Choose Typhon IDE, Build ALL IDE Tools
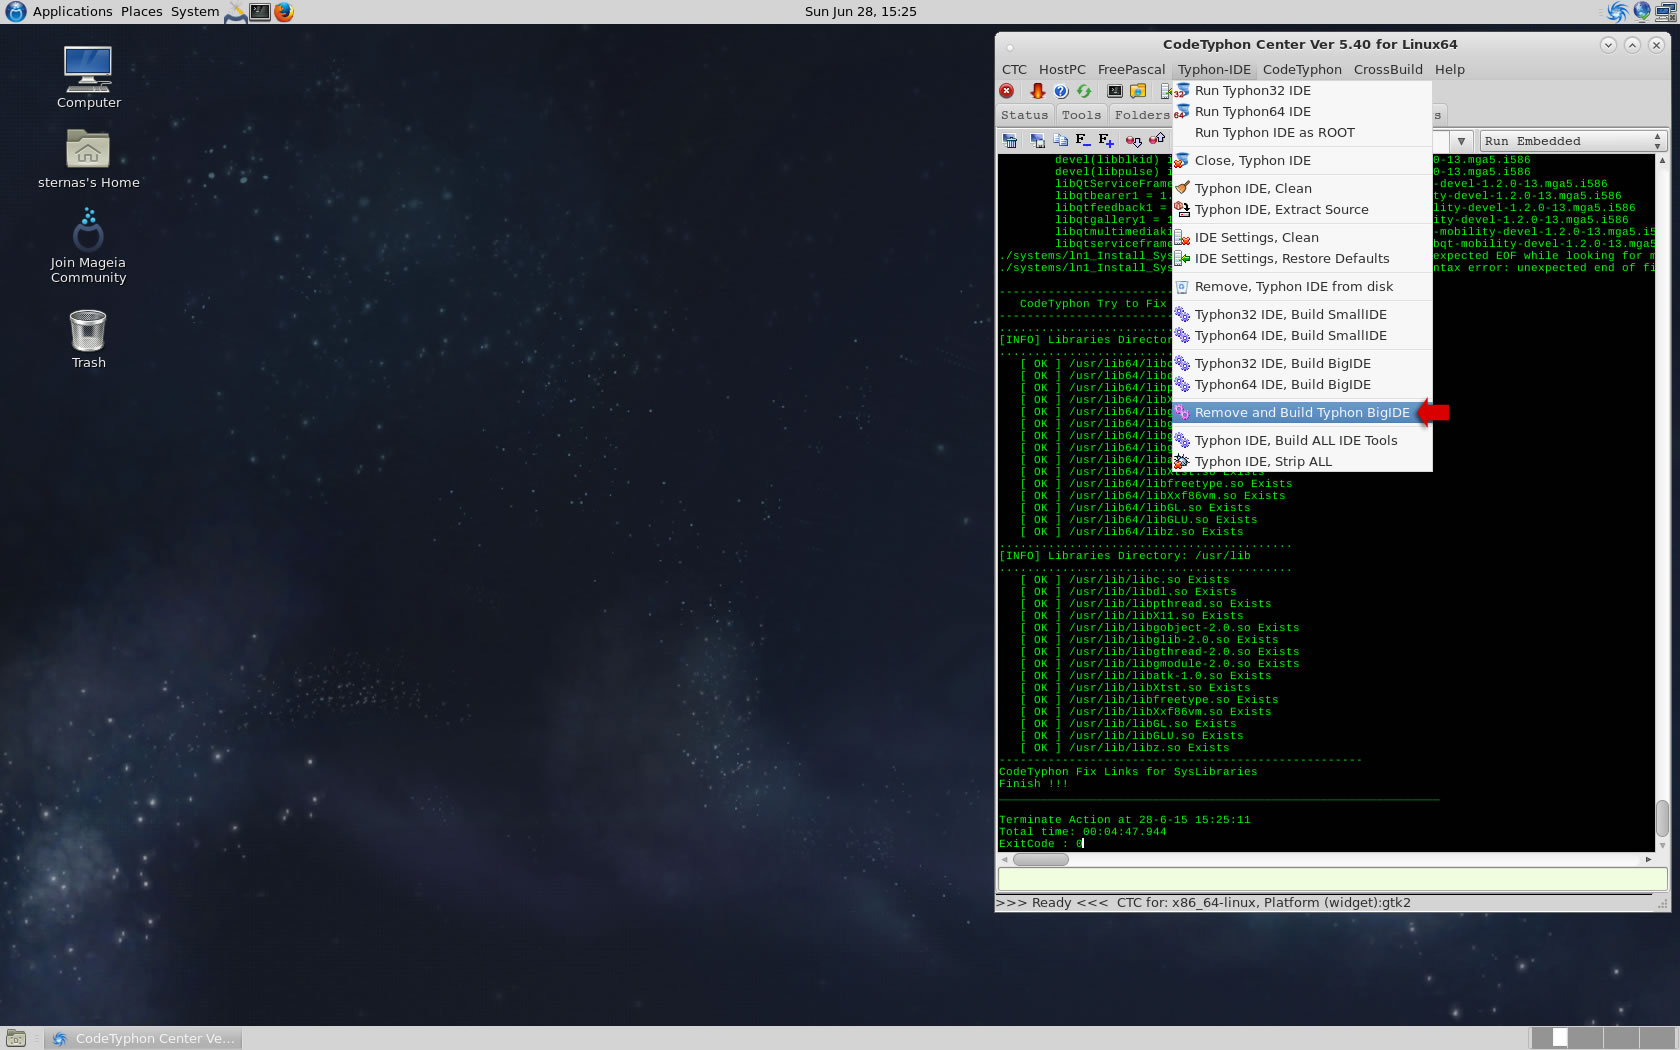 pyautogui.click(x=1302, y=441)
